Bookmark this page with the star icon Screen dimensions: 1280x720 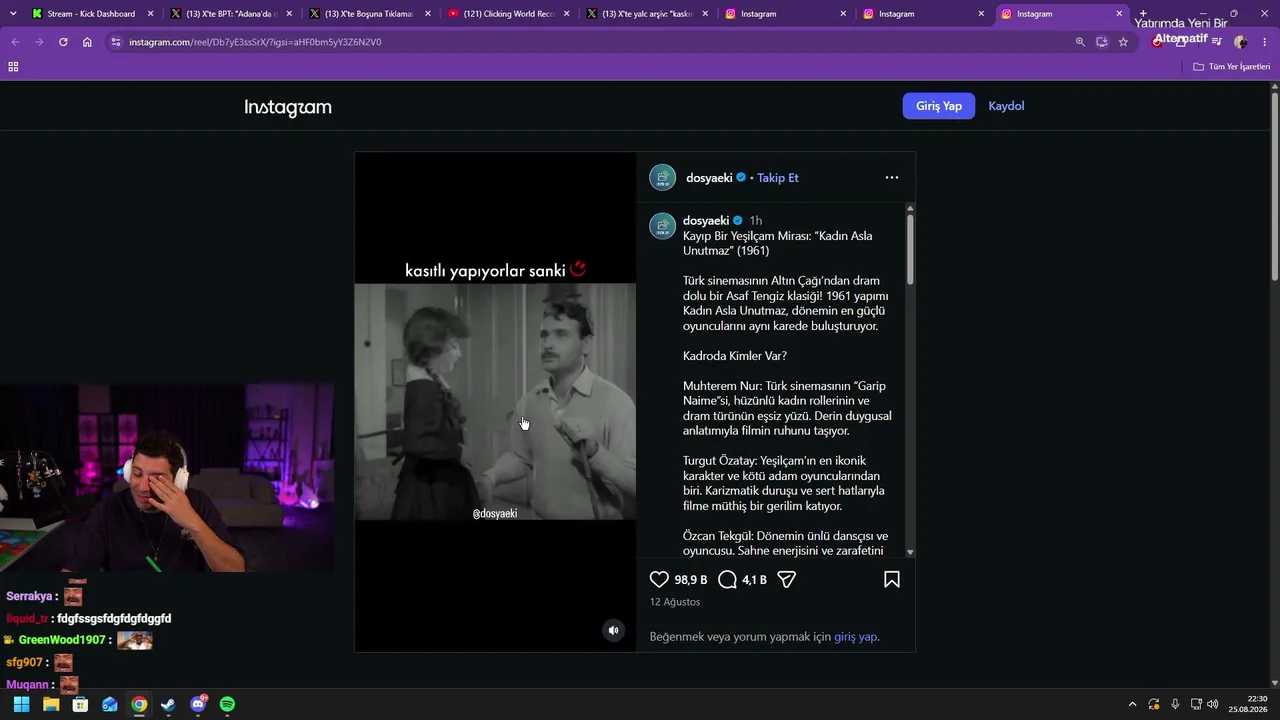click(1123, 42)
